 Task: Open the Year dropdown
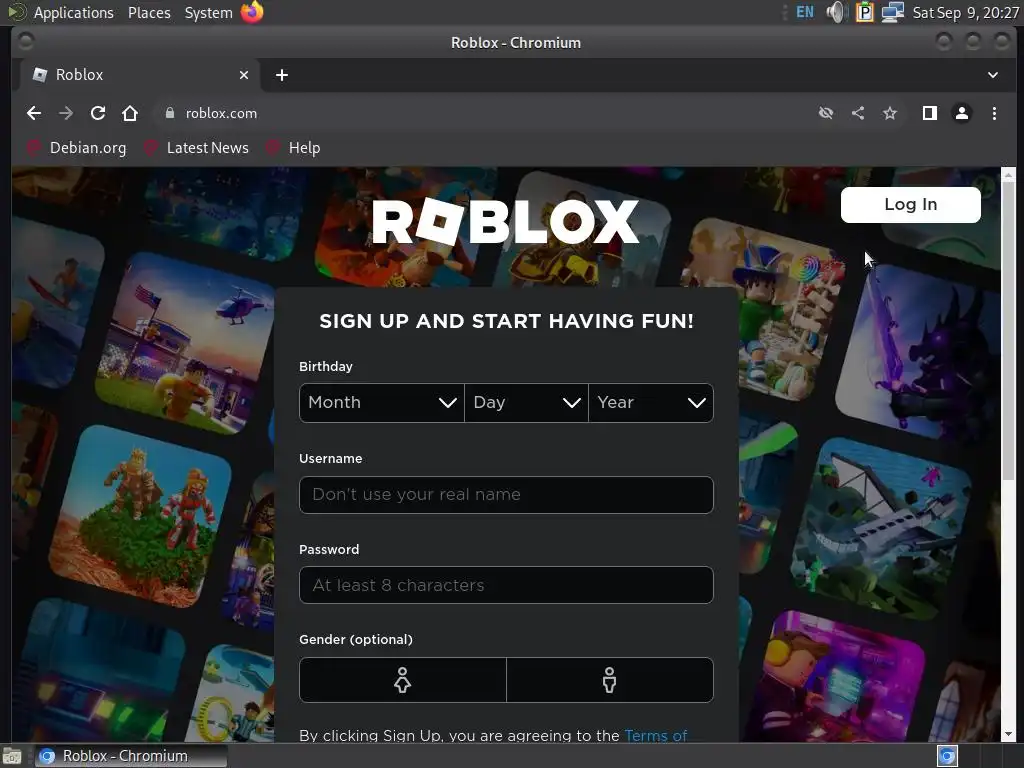(651, 402)
